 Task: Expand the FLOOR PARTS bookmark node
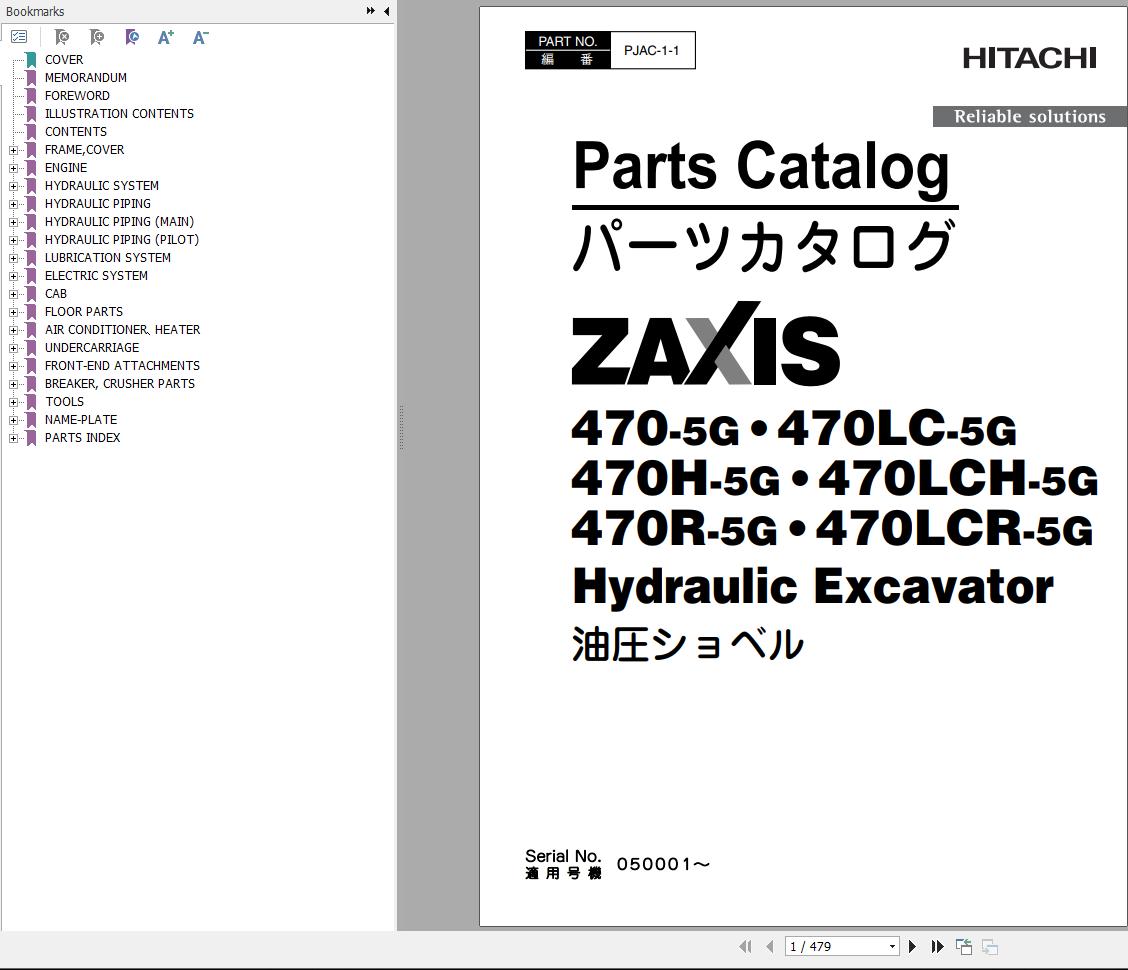(x=13, y=312)
